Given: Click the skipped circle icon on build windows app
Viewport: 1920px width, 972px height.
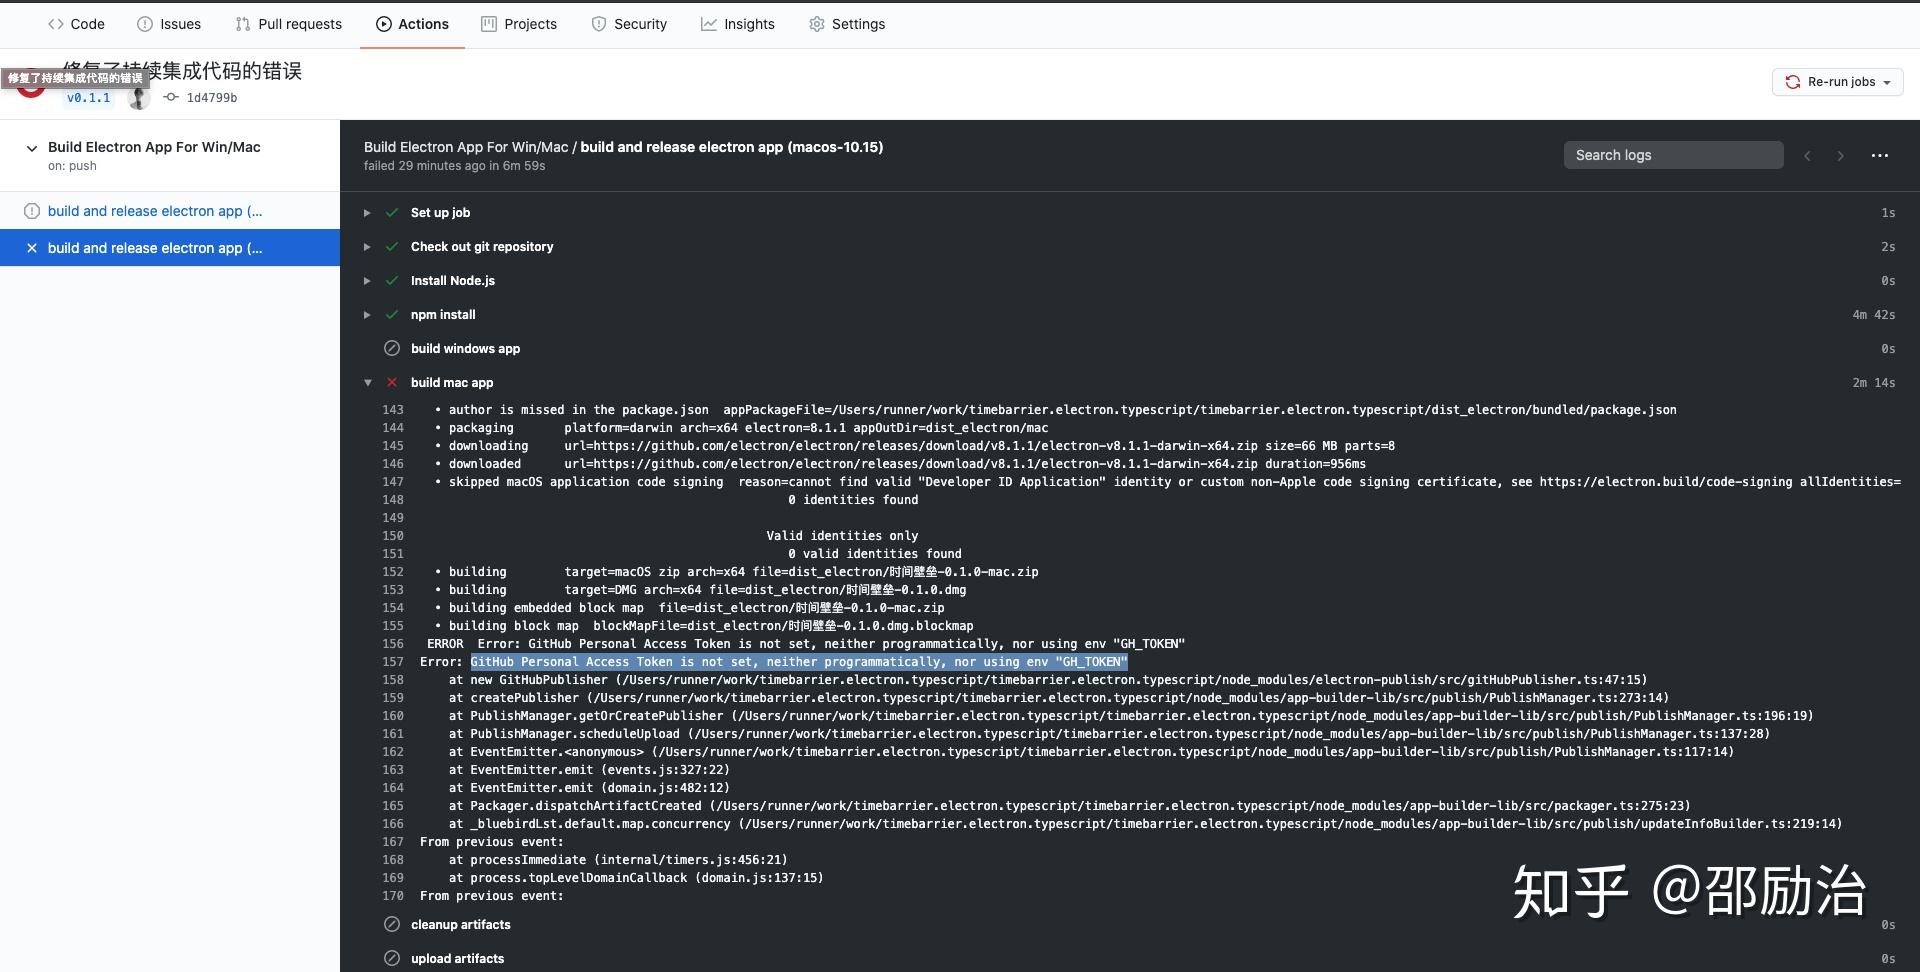Looking at the screenshot, I should tap(391, 348).
